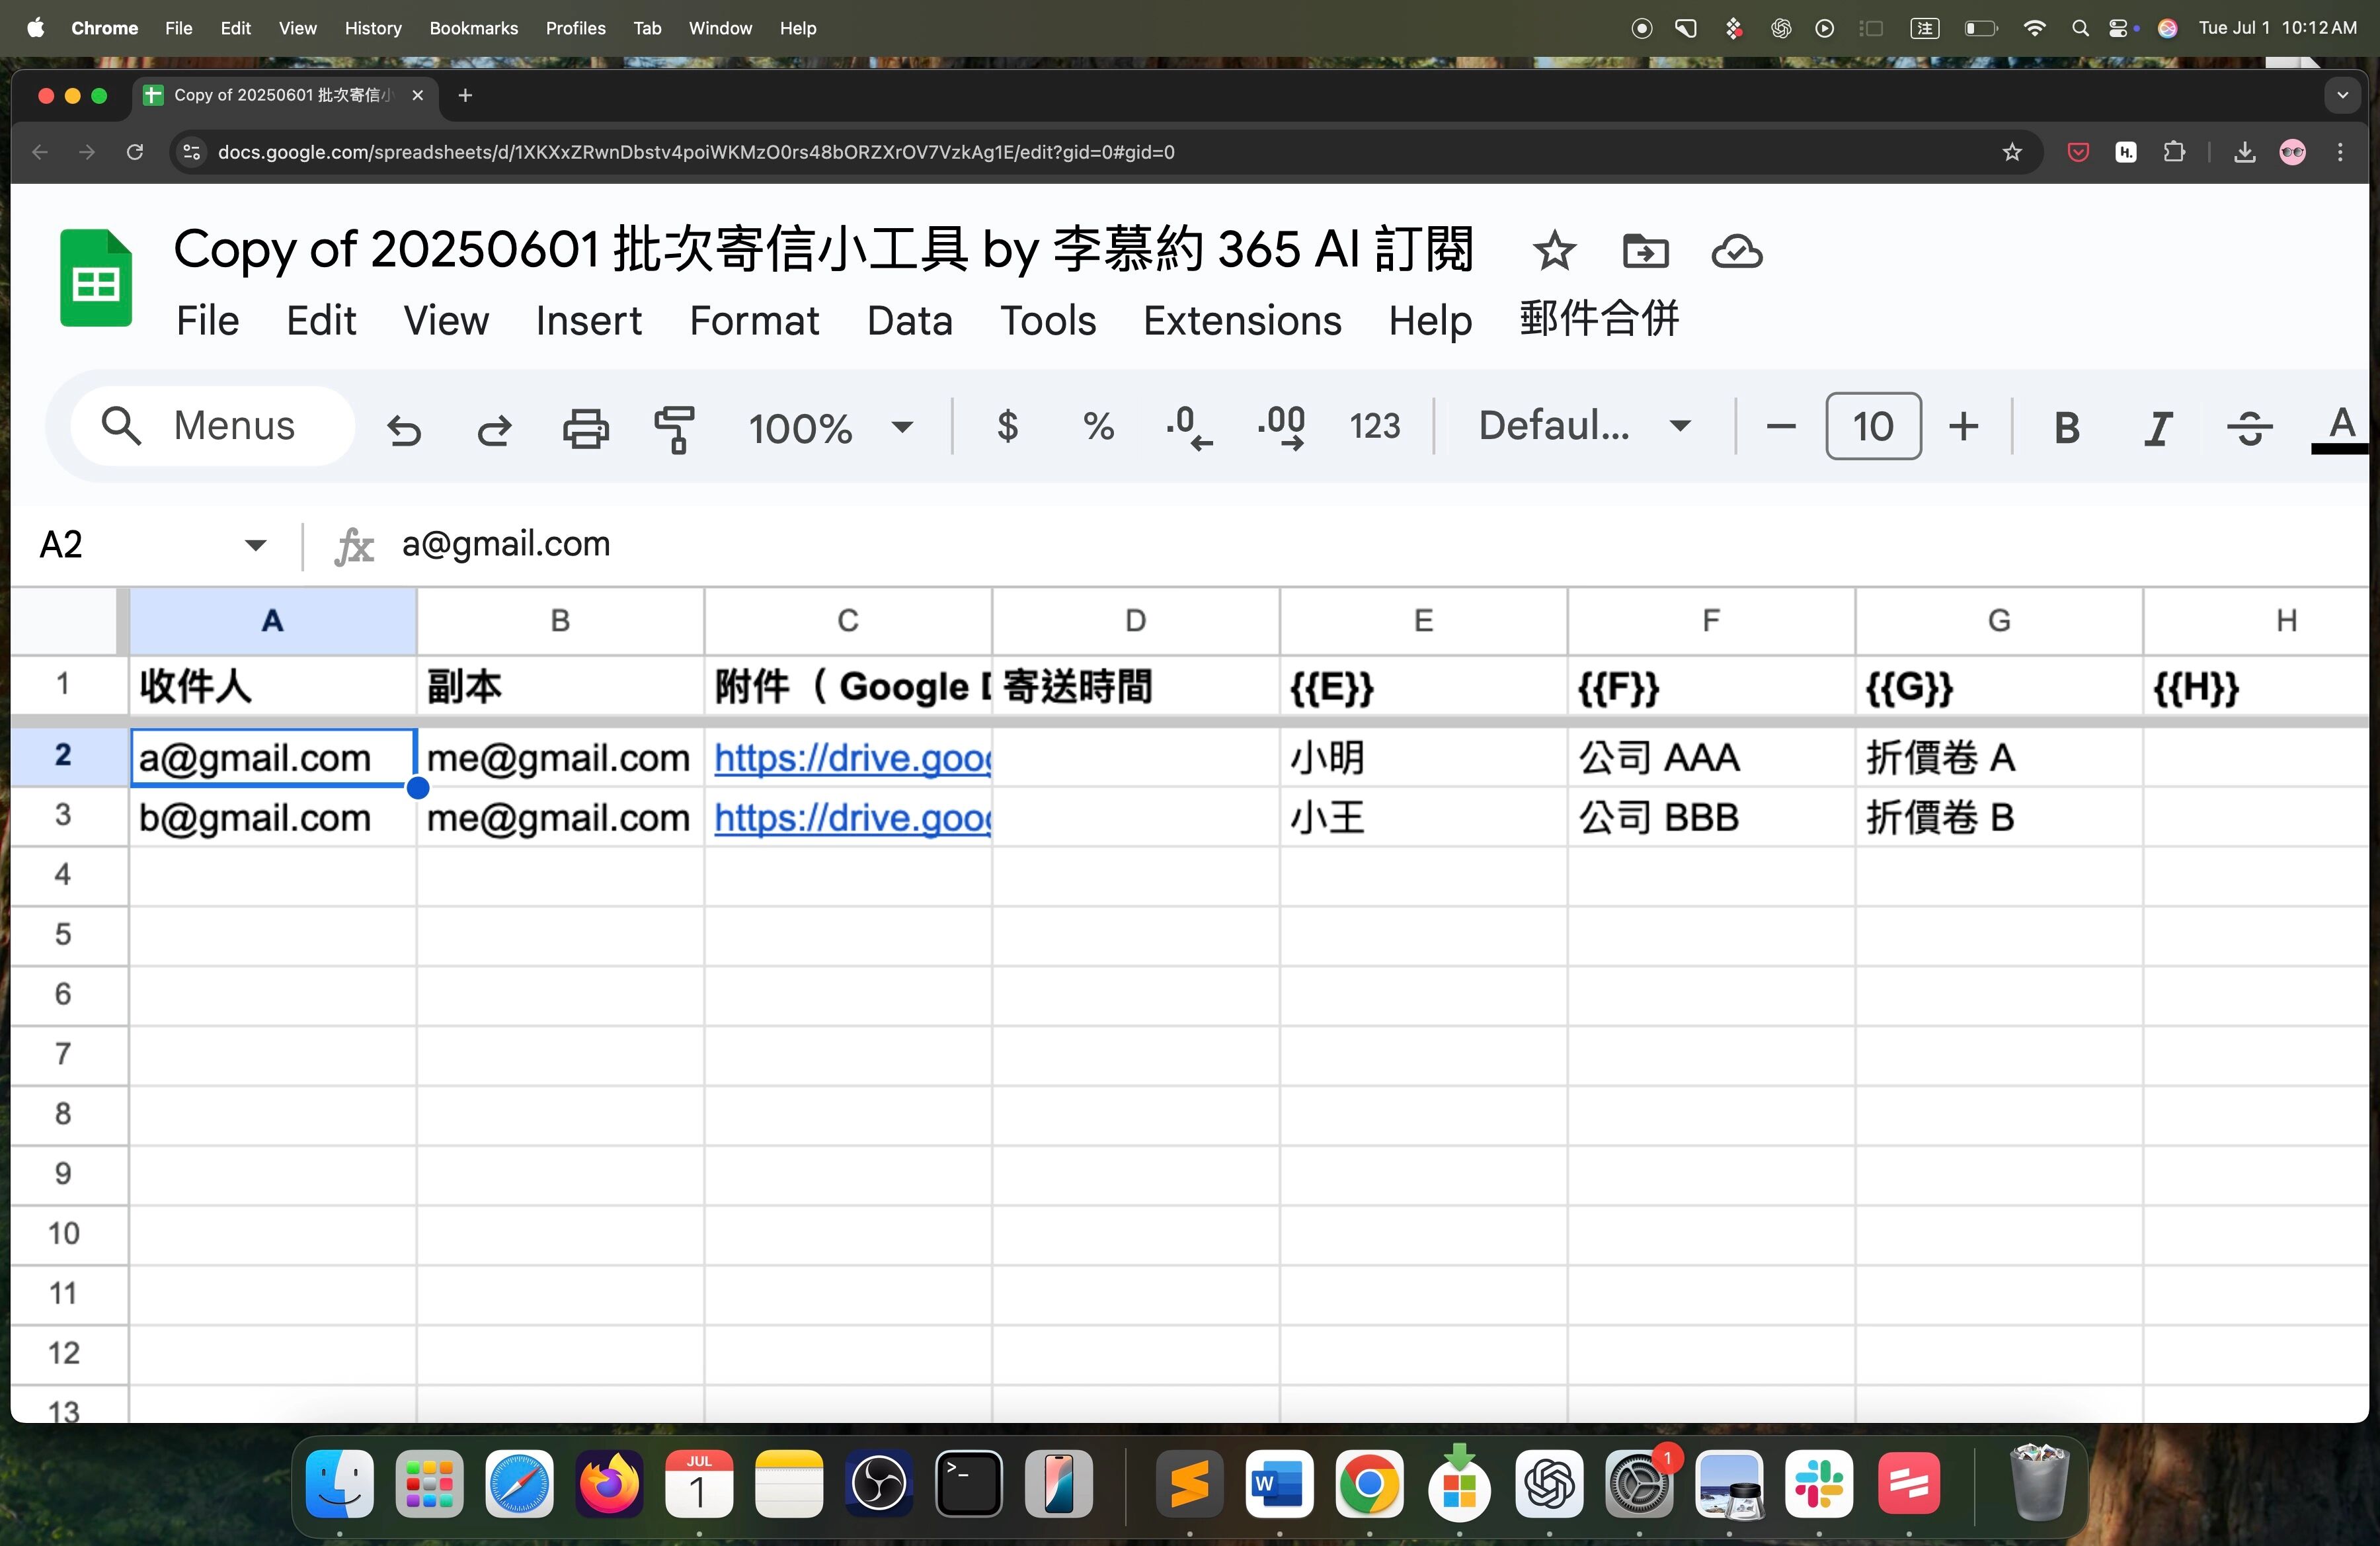Image resolution: width=2380 pixels, height=1546 pixels.
Task: Toggle bold formatting
Action: point(2066,428)
